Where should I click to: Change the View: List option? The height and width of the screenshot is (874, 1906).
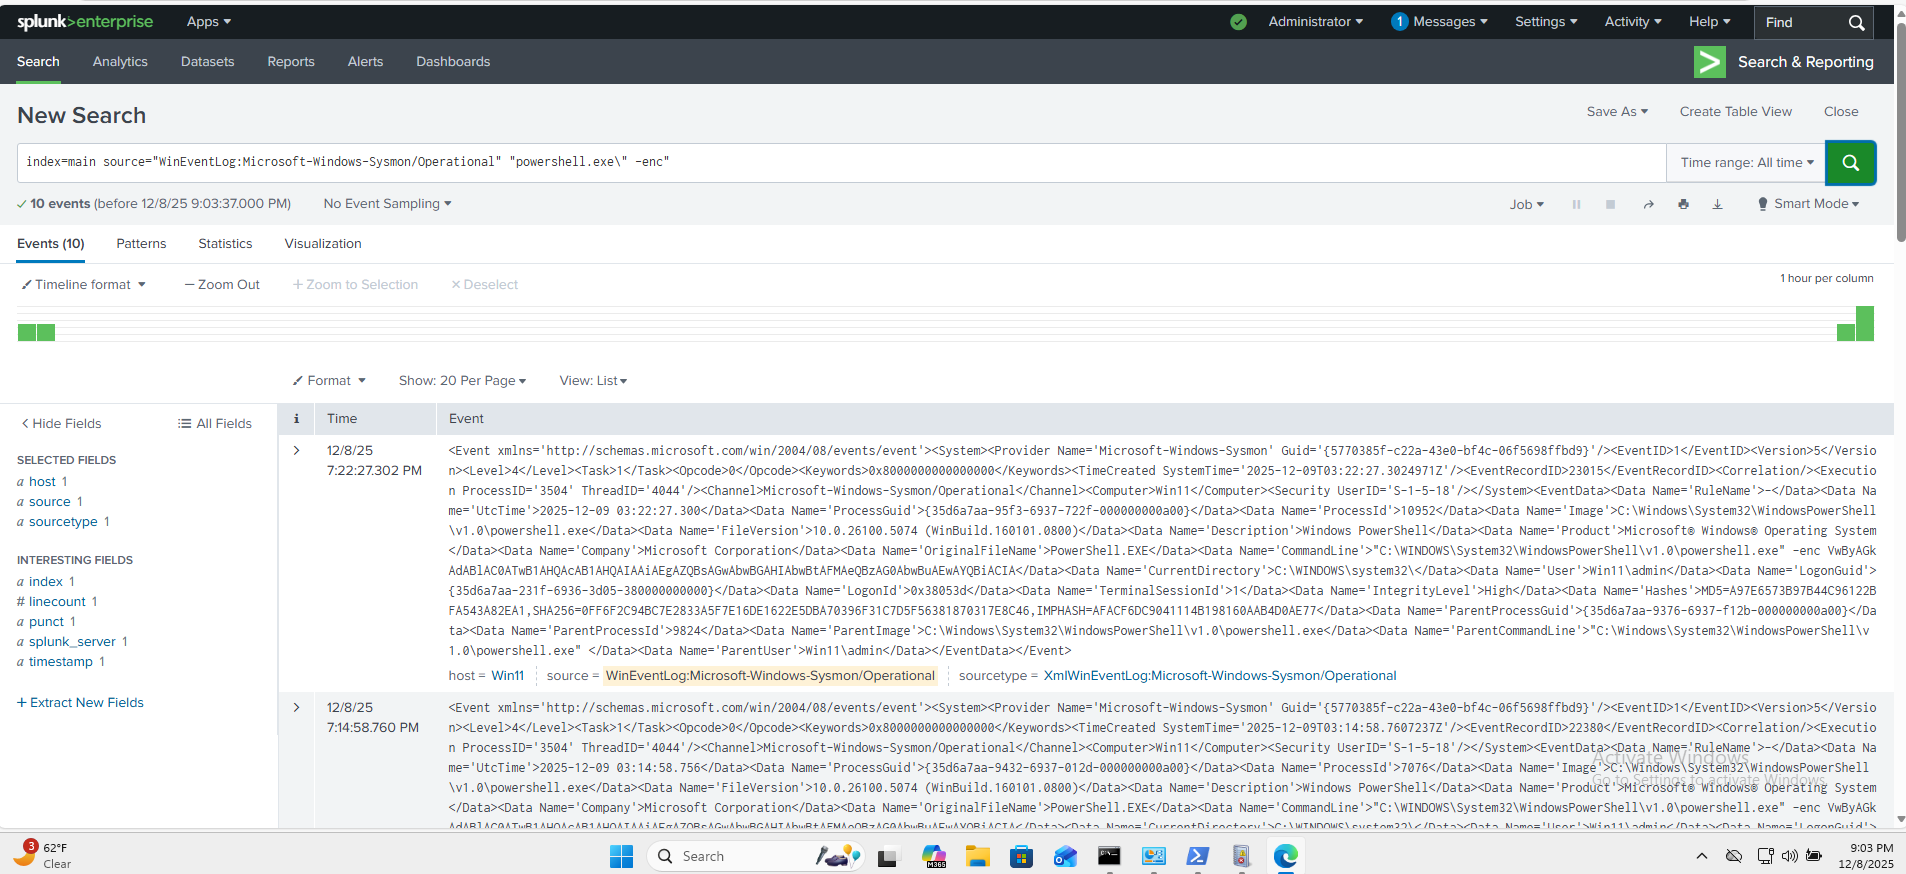(593, 381)
